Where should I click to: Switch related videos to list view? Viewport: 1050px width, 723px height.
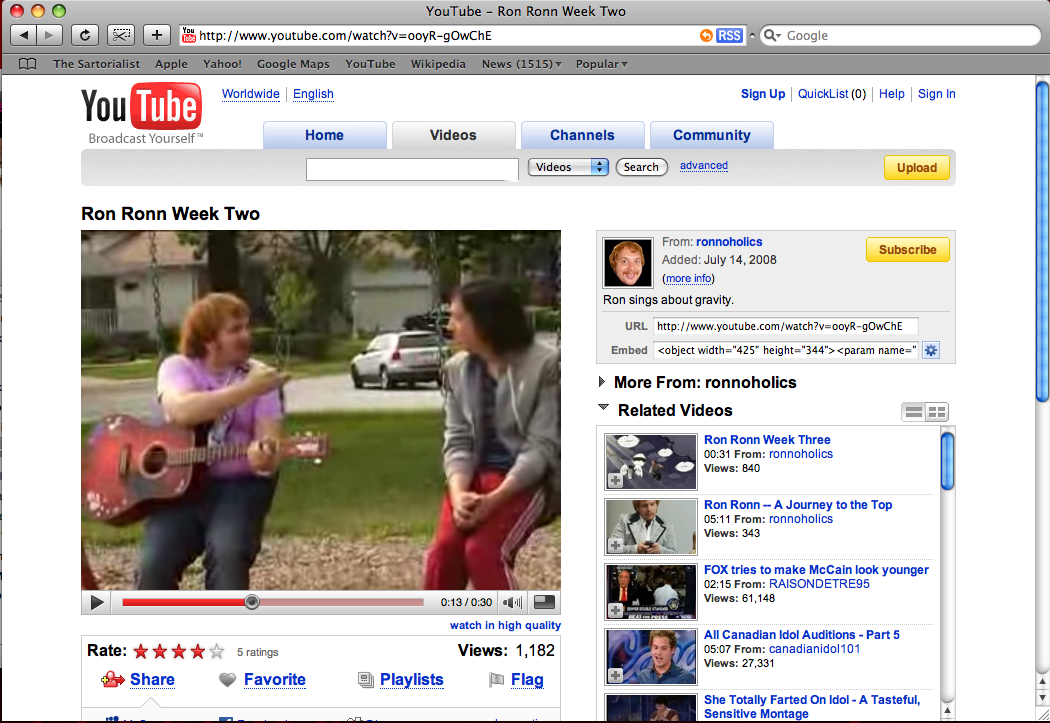pos(913,412)
